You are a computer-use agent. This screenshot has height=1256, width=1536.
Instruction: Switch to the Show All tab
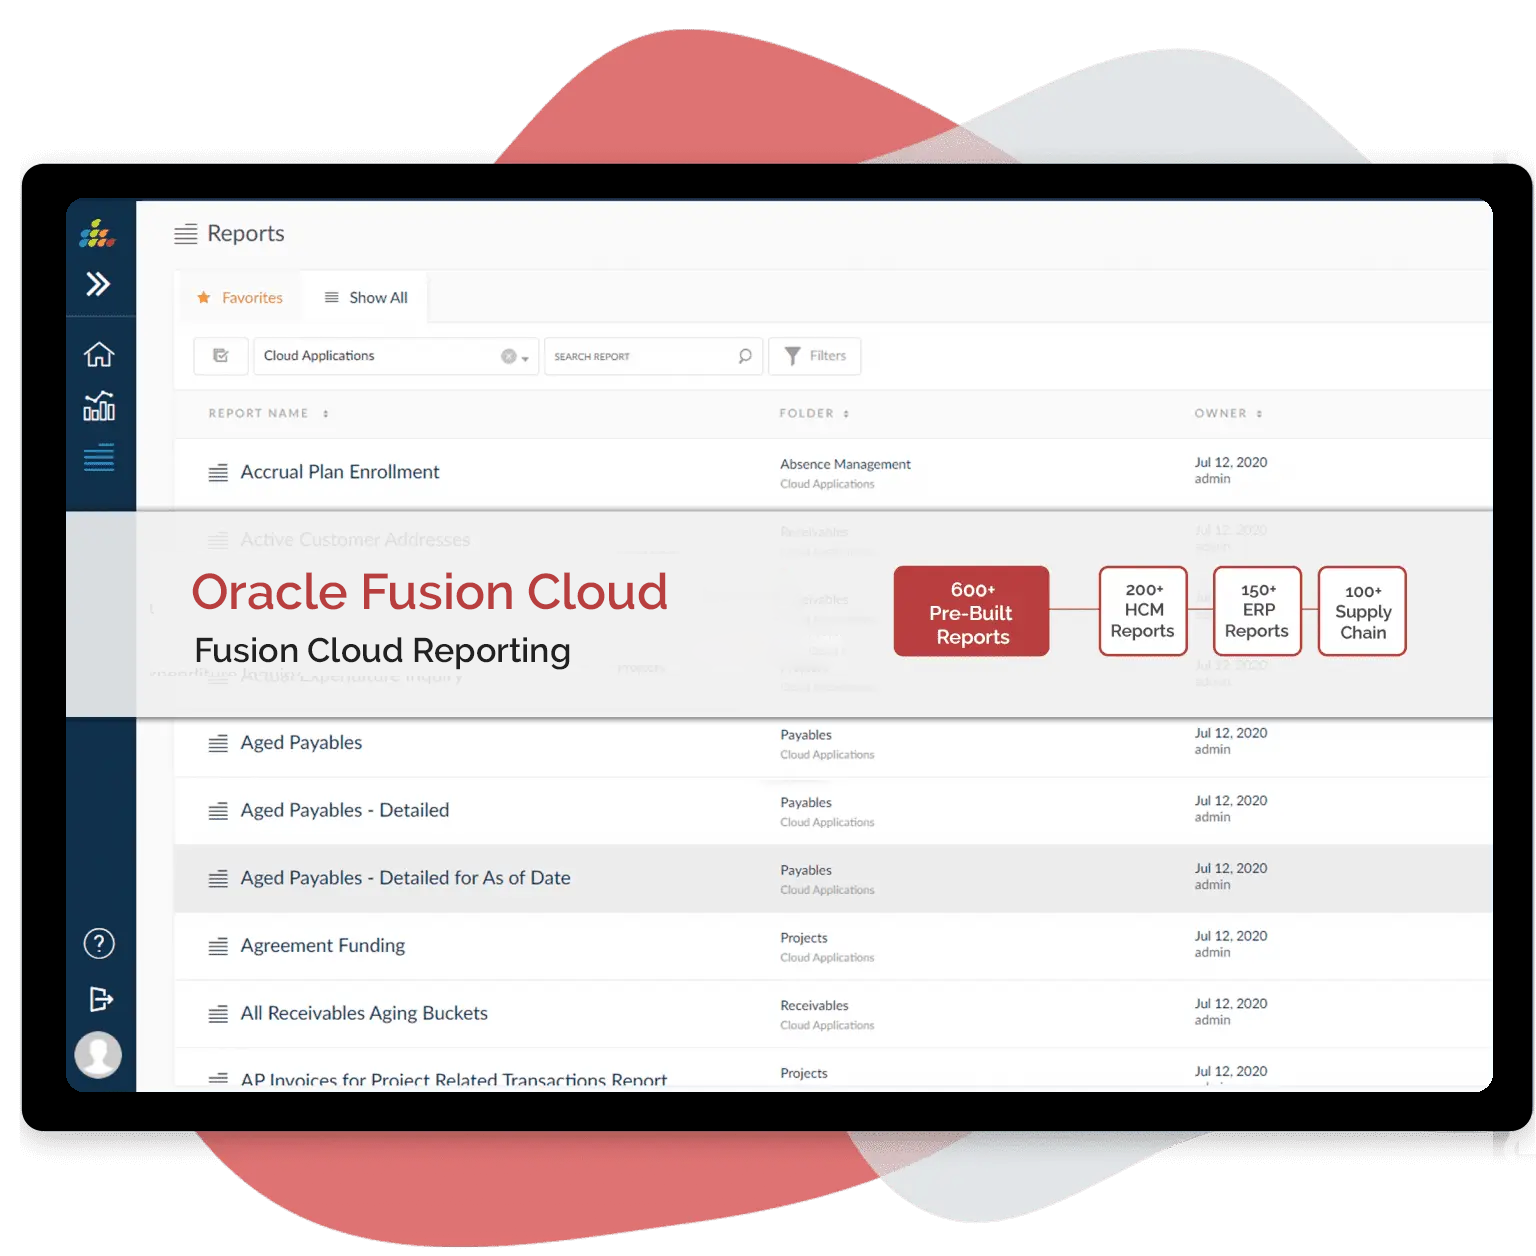tap(366, 298)
